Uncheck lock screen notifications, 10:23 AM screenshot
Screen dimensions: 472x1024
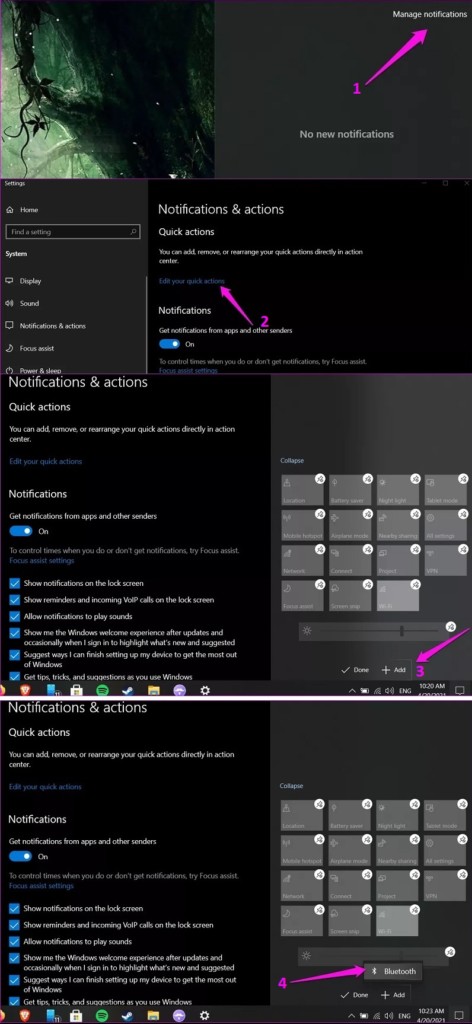[x=15, y=908]
